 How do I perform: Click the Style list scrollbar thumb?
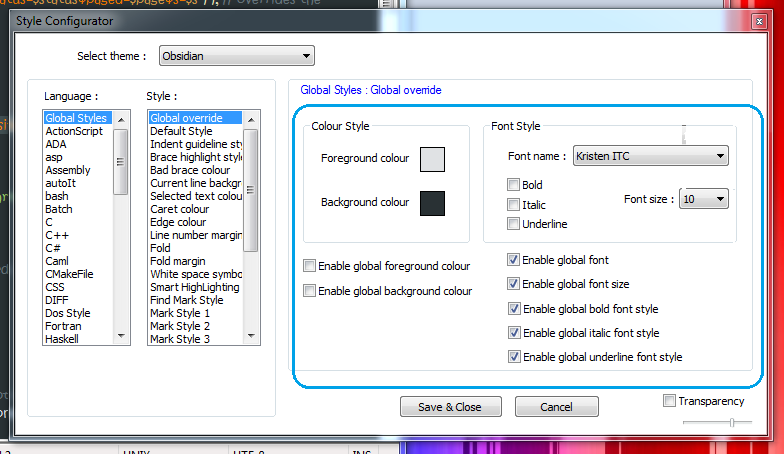251,190
